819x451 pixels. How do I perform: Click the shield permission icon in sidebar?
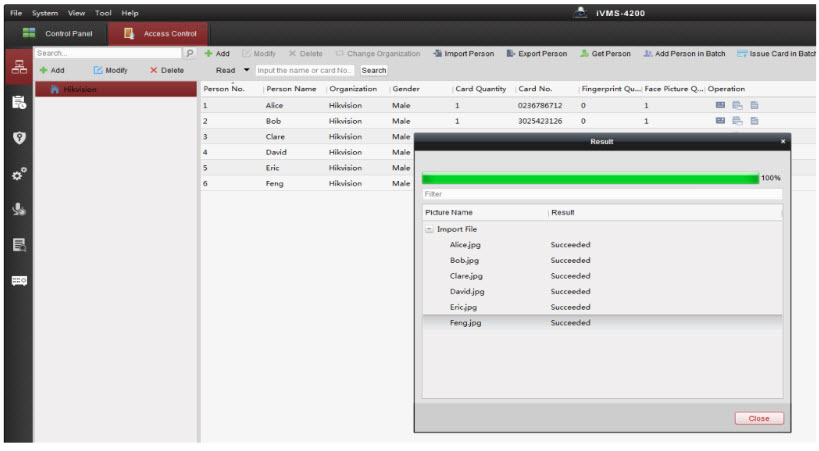pyautogui.click(x=17, y=137)
